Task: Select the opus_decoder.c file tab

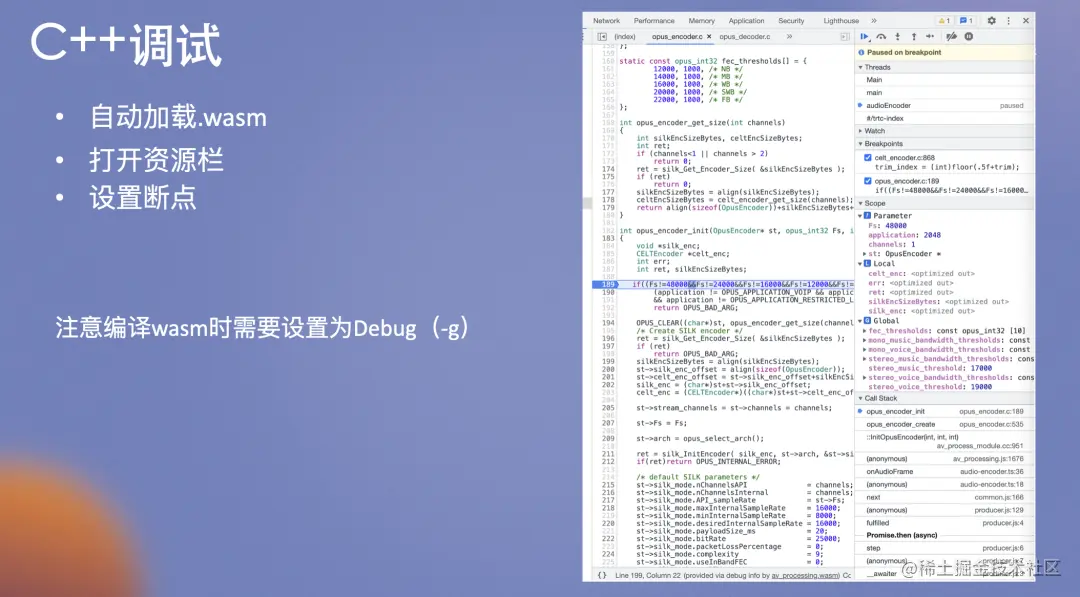Action: coord(745,36)
